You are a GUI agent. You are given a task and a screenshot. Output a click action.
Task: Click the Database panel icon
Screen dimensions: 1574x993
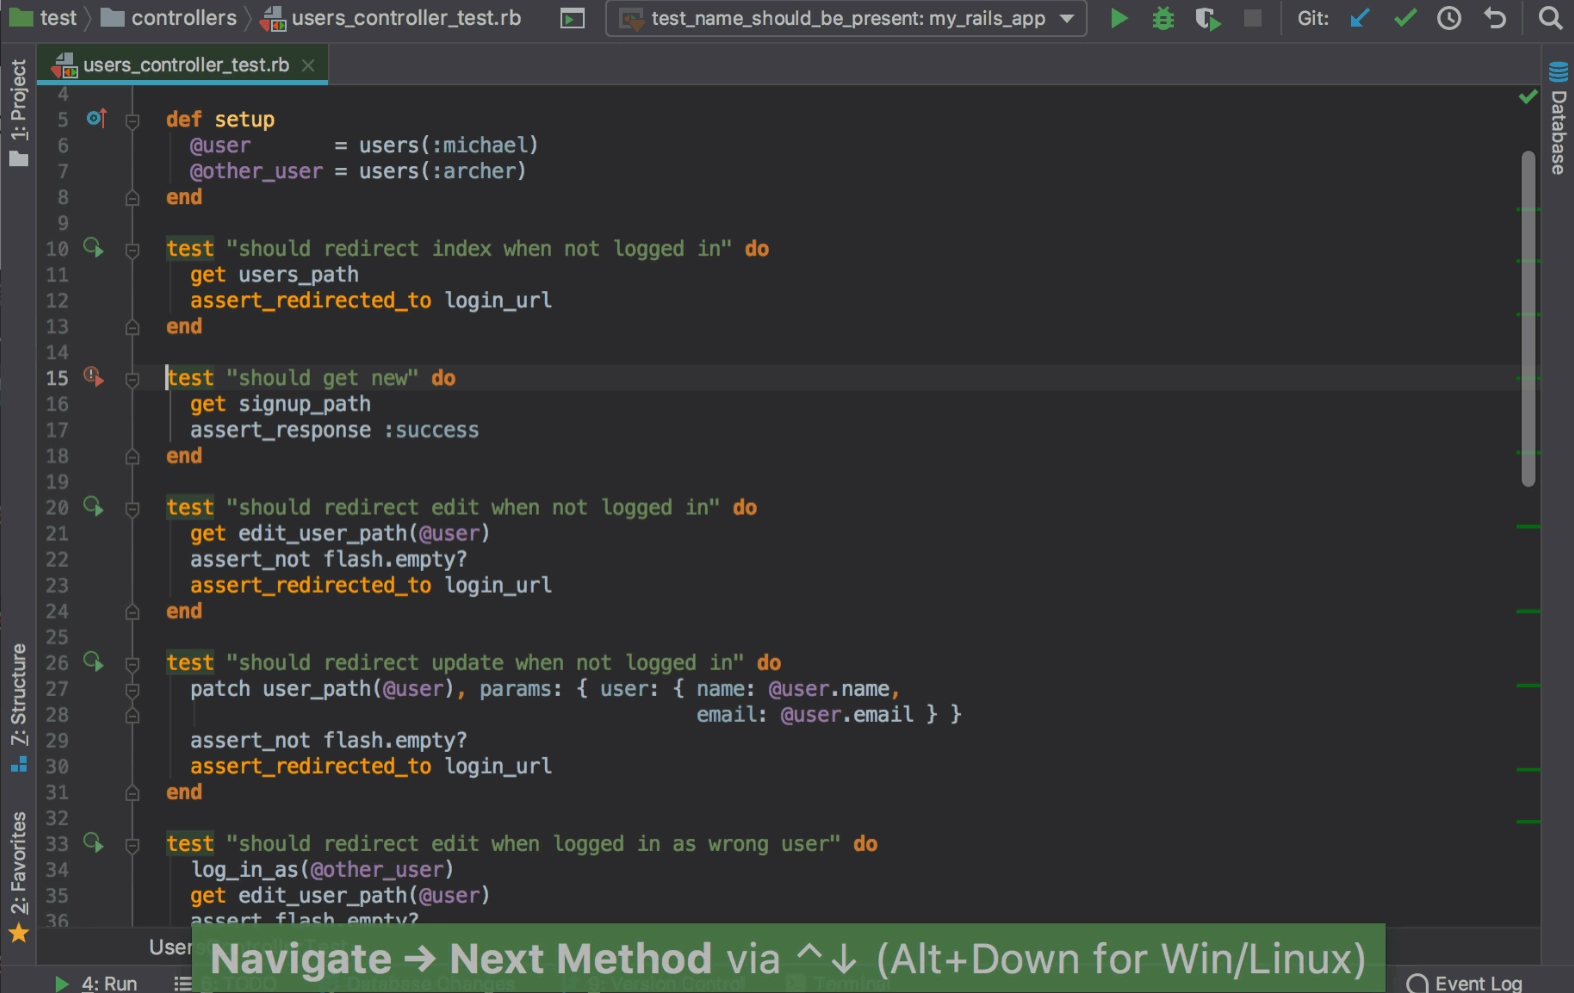(x=1558, y=72)
